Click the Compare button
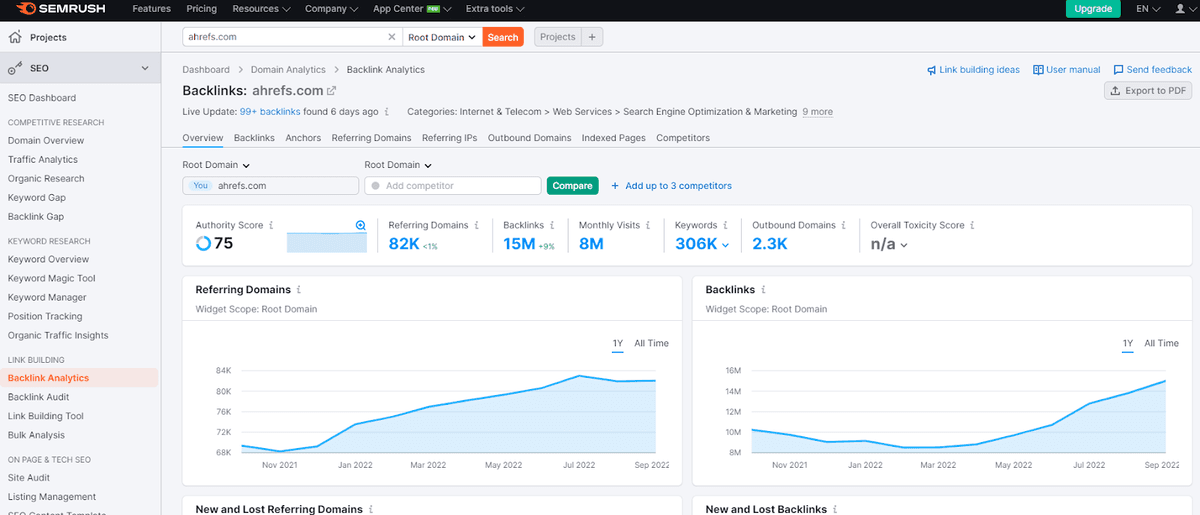 point(572,186)
